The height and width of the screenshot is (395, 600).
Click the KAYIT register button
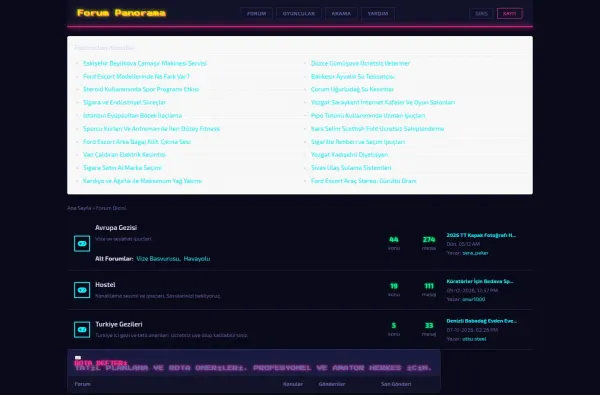510,13
